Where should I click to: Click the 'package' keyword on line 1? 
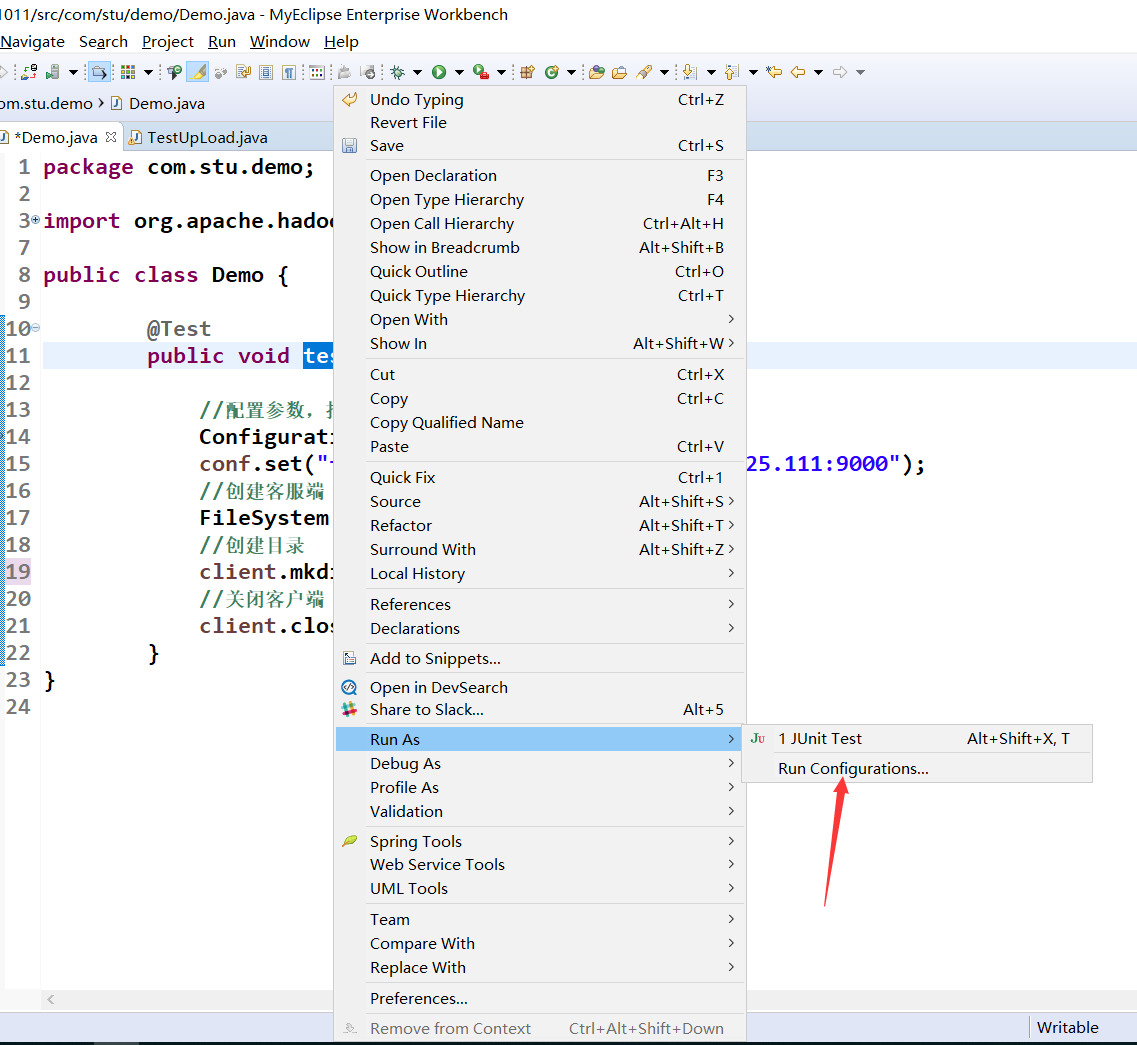pyautogui.click(x=88, y=168)
